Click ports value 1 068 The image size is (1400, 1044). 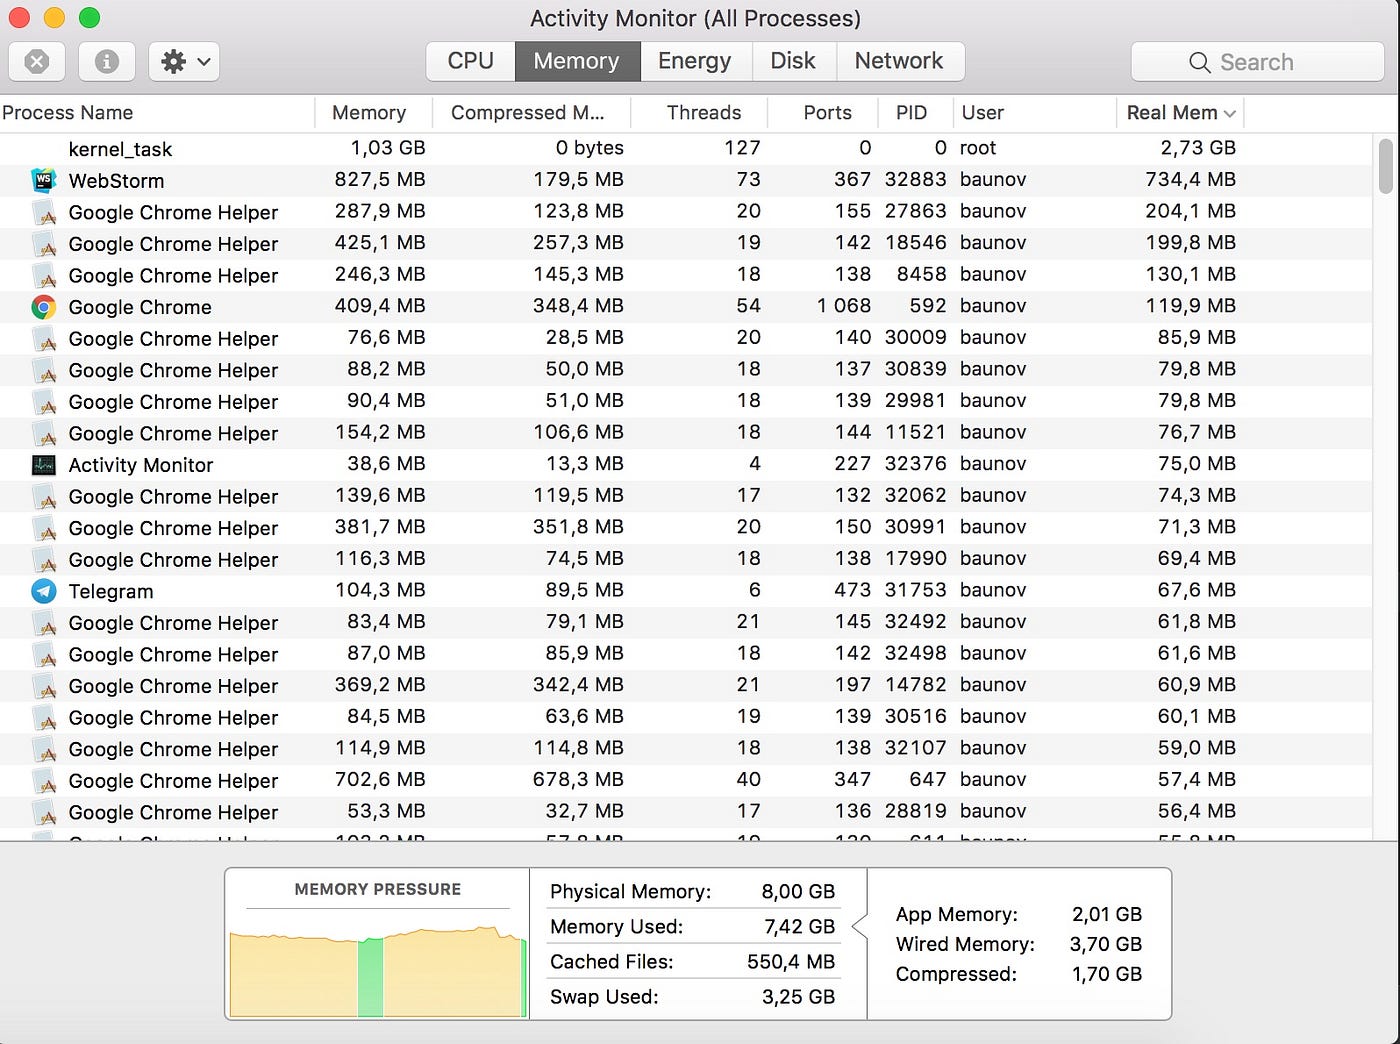(x=844, y=306)
